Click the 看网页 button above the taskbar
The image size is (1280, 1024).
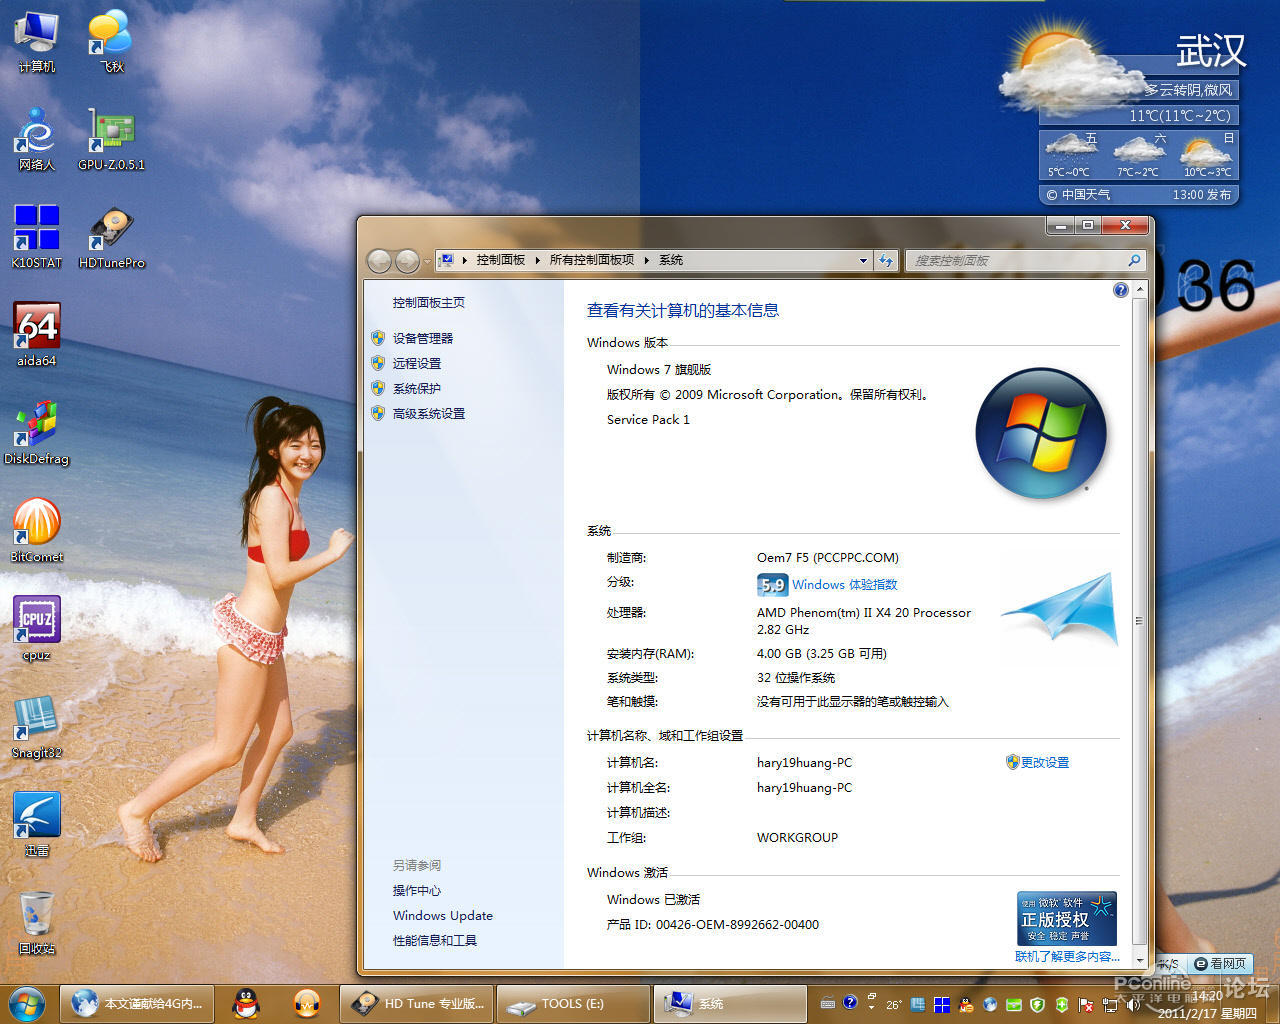pyautogui.click(x=1221, y=964)
